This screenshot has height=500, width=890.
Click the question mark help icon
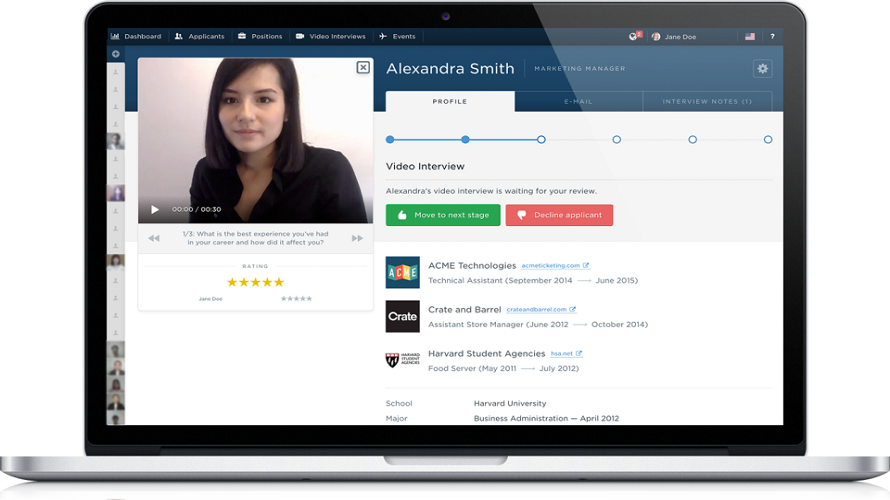coord(772,36)
